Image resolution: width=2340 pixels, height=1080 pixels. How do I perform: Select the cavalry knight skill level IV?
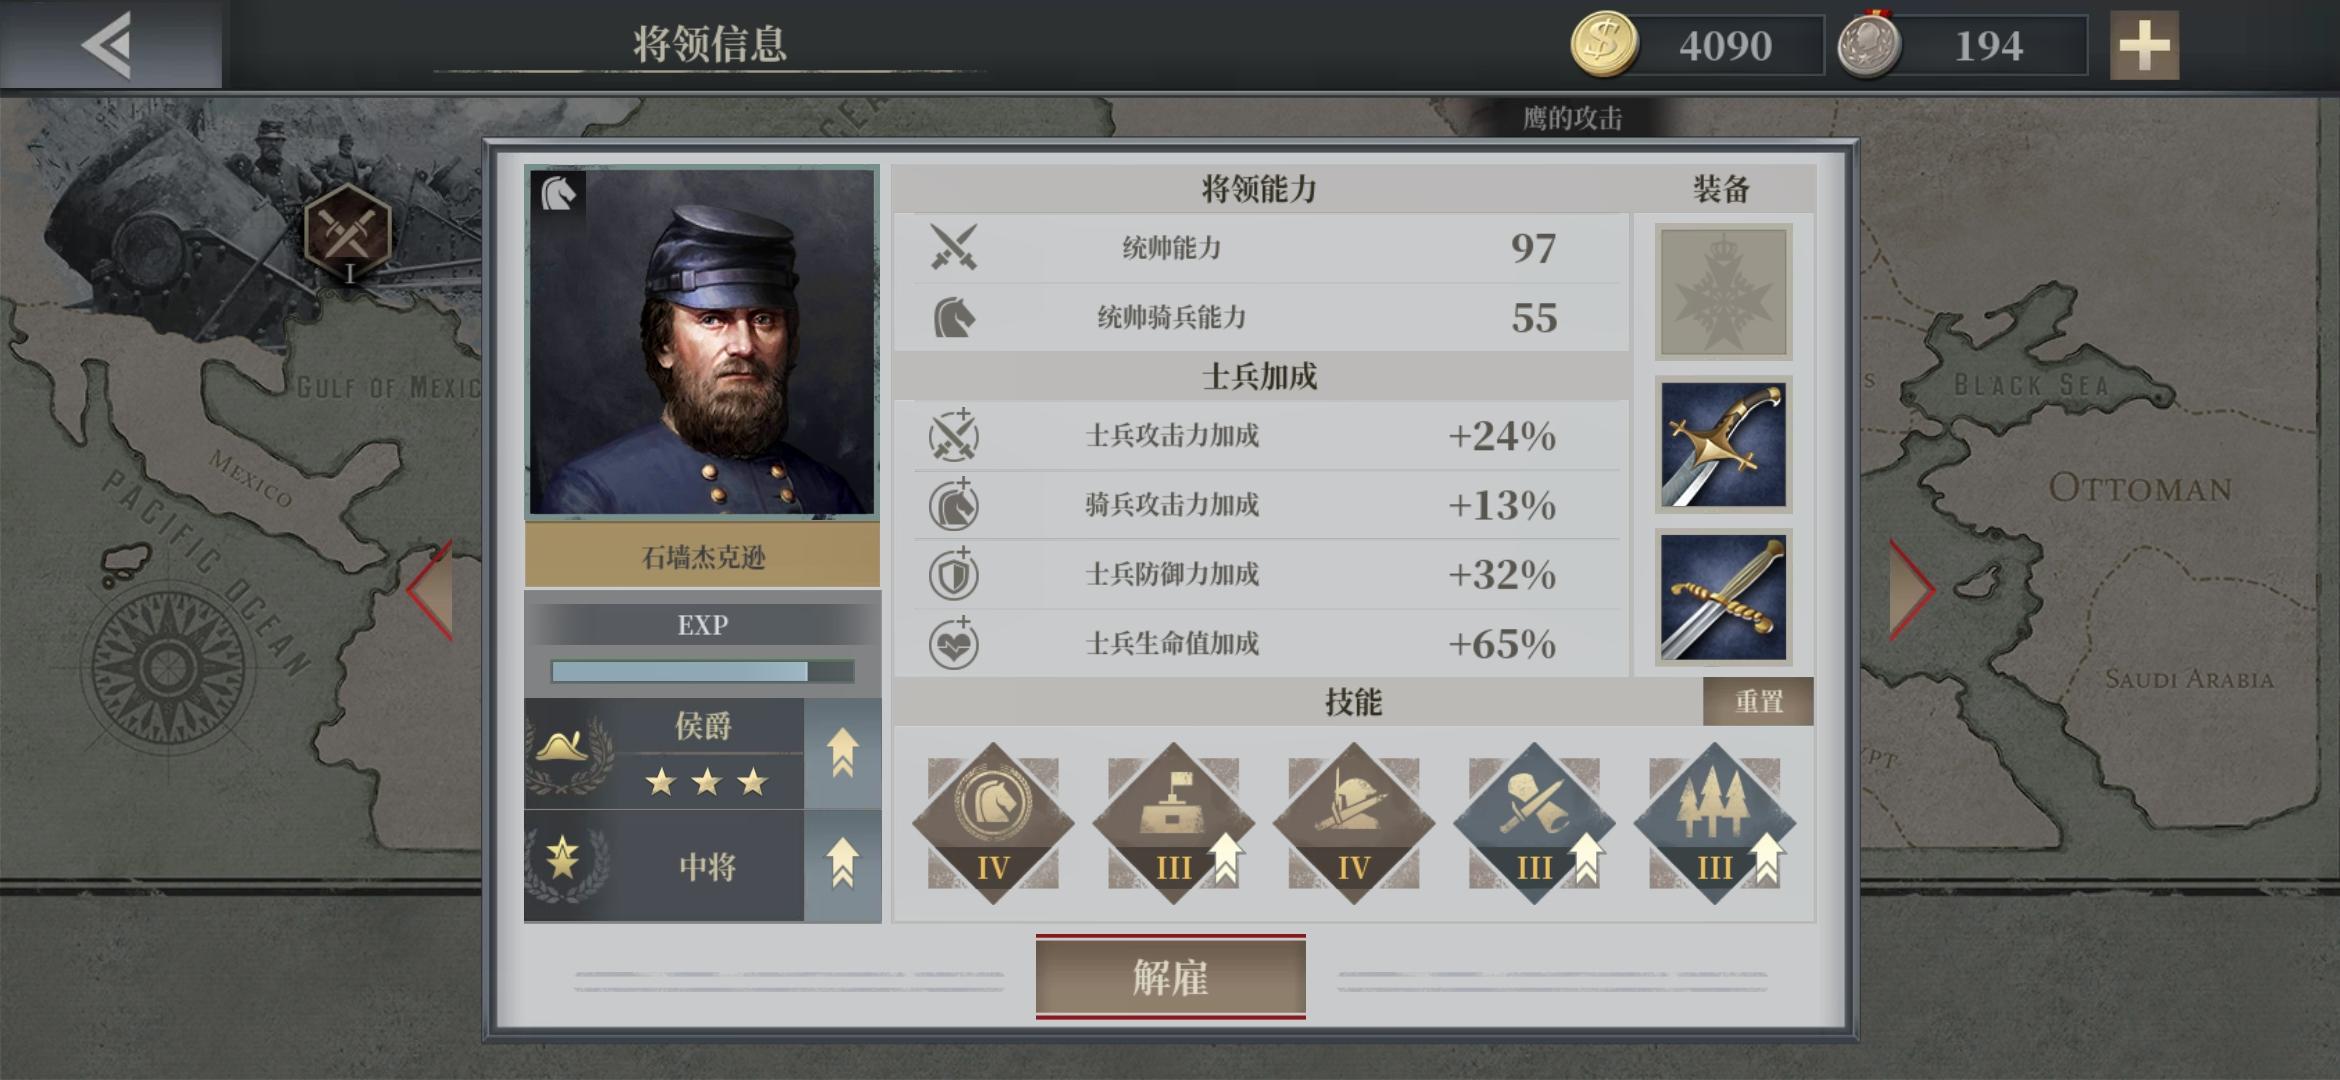tap(993, 823)
